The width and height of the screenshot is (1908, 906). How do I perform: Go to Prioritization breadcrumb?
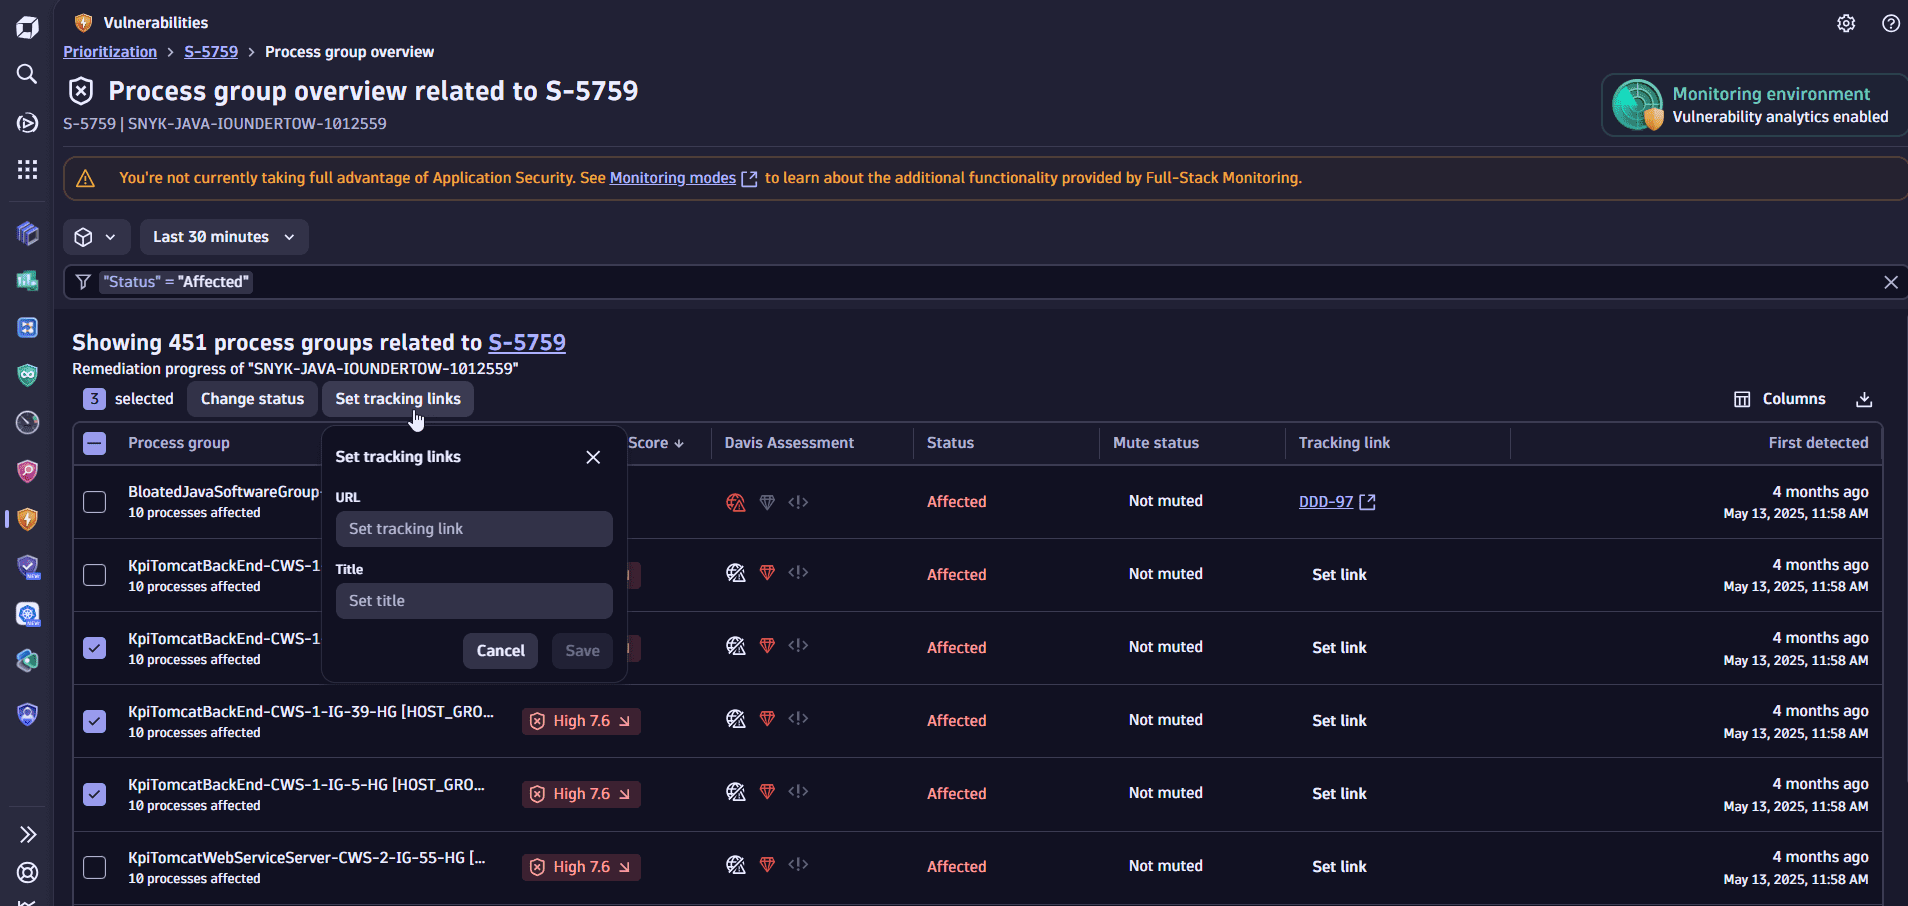pyautogui.click(x=110, y=52)
